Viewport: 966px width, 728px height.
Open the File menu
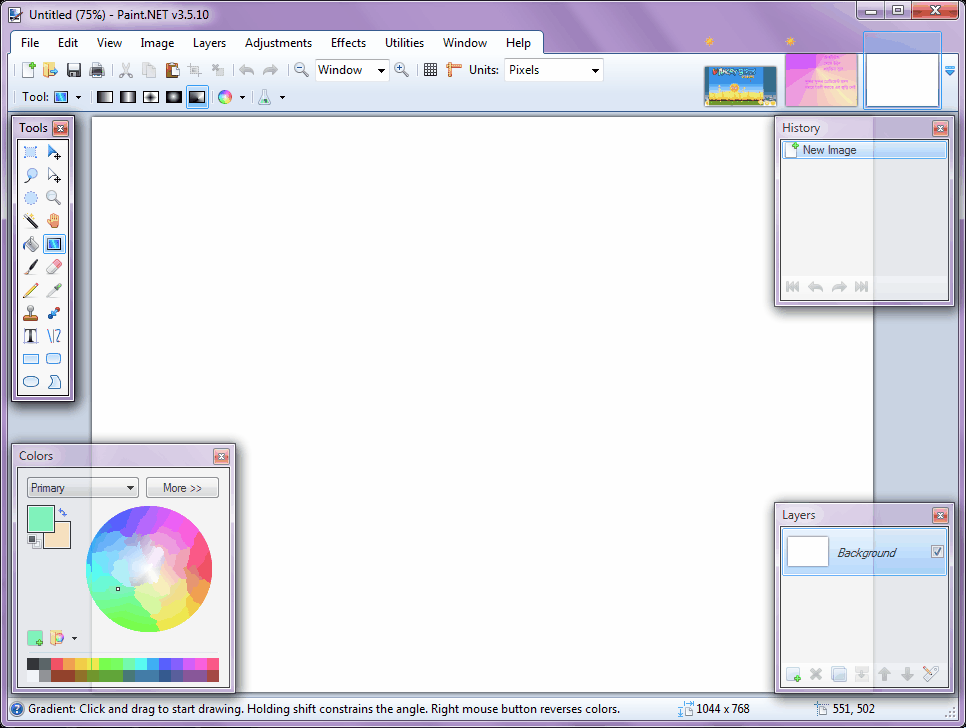tap(30, 42)
